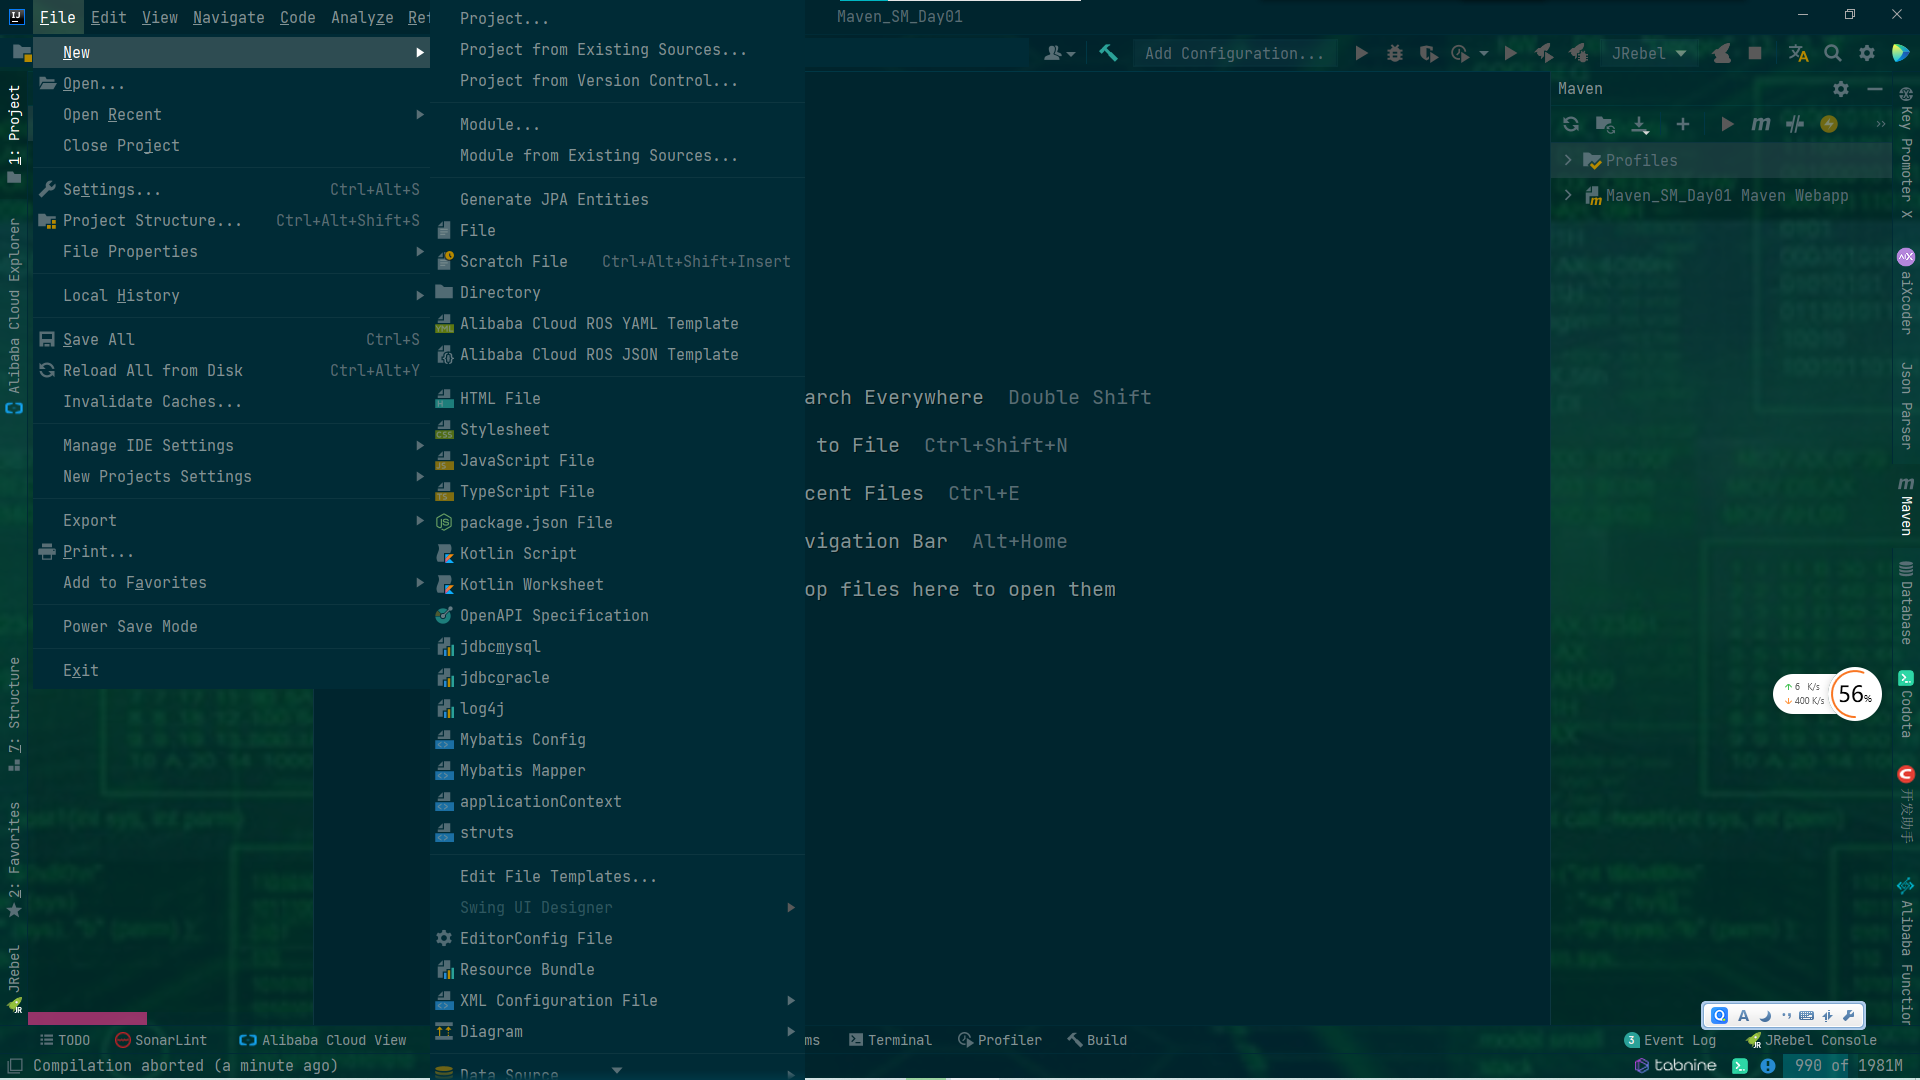Click Download Sources icon in Maven panel
This screenshot has height=1080, width=1920.
click(1640, 124)
